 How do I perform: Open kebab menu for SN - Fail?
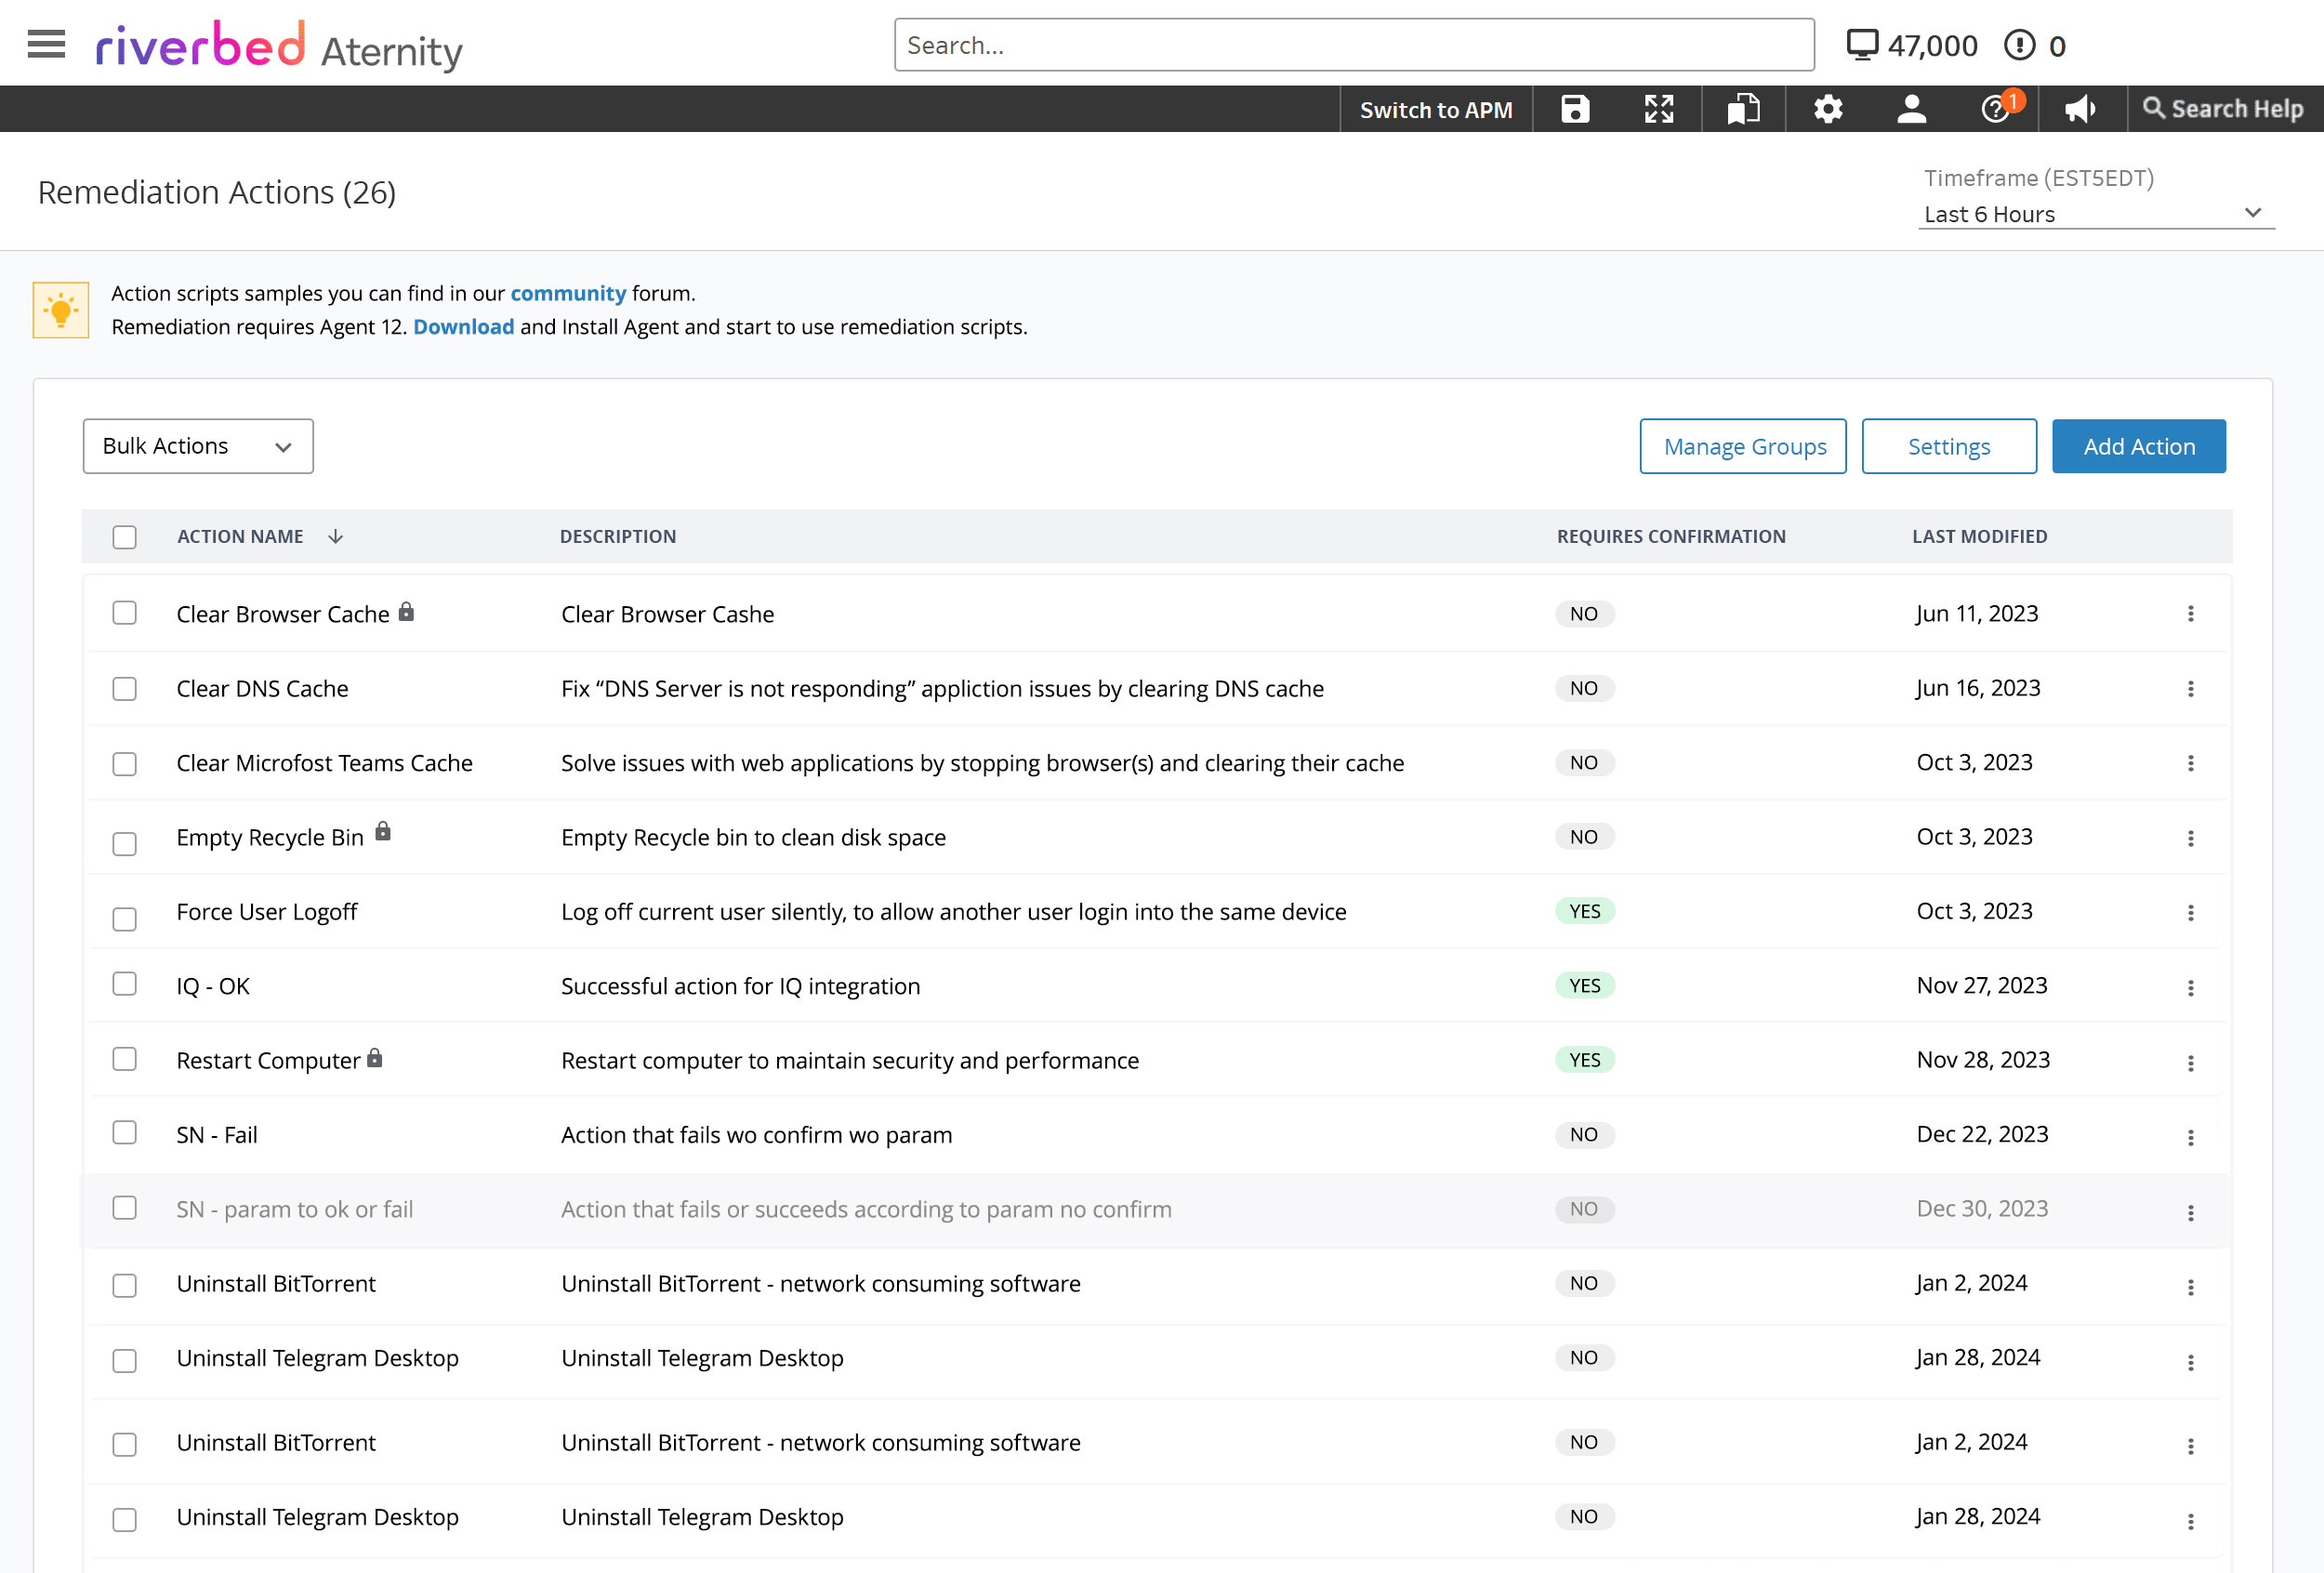coord(2190,1137)
